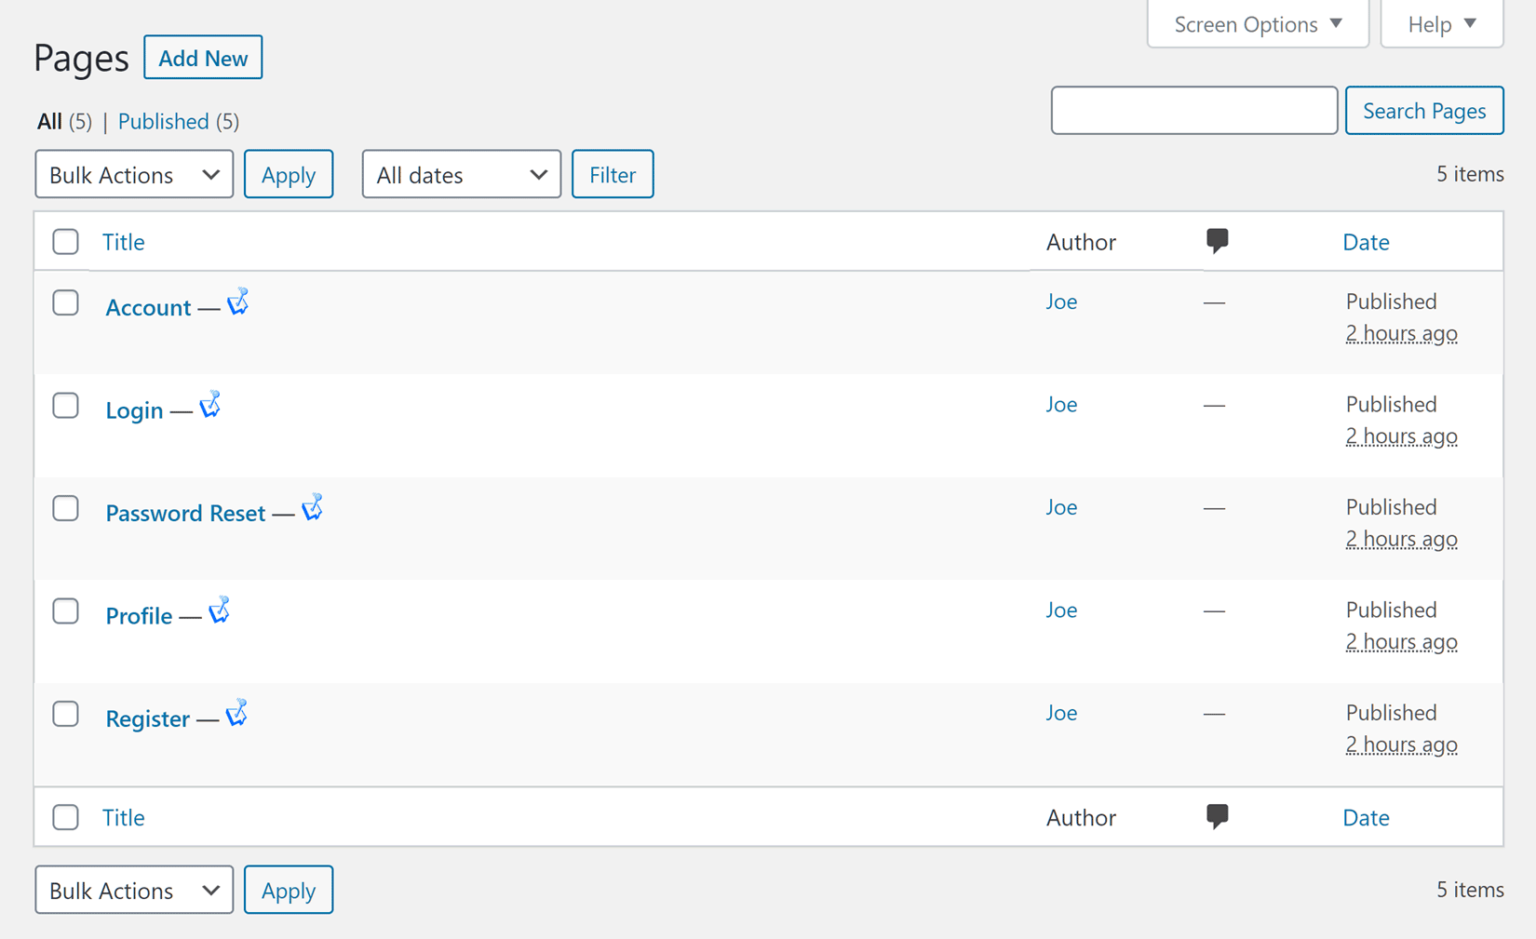Image resolution: width=1536 pixels, height=939 pixels.
Task: Click the Add New page button
Action: tap(203, 57)
